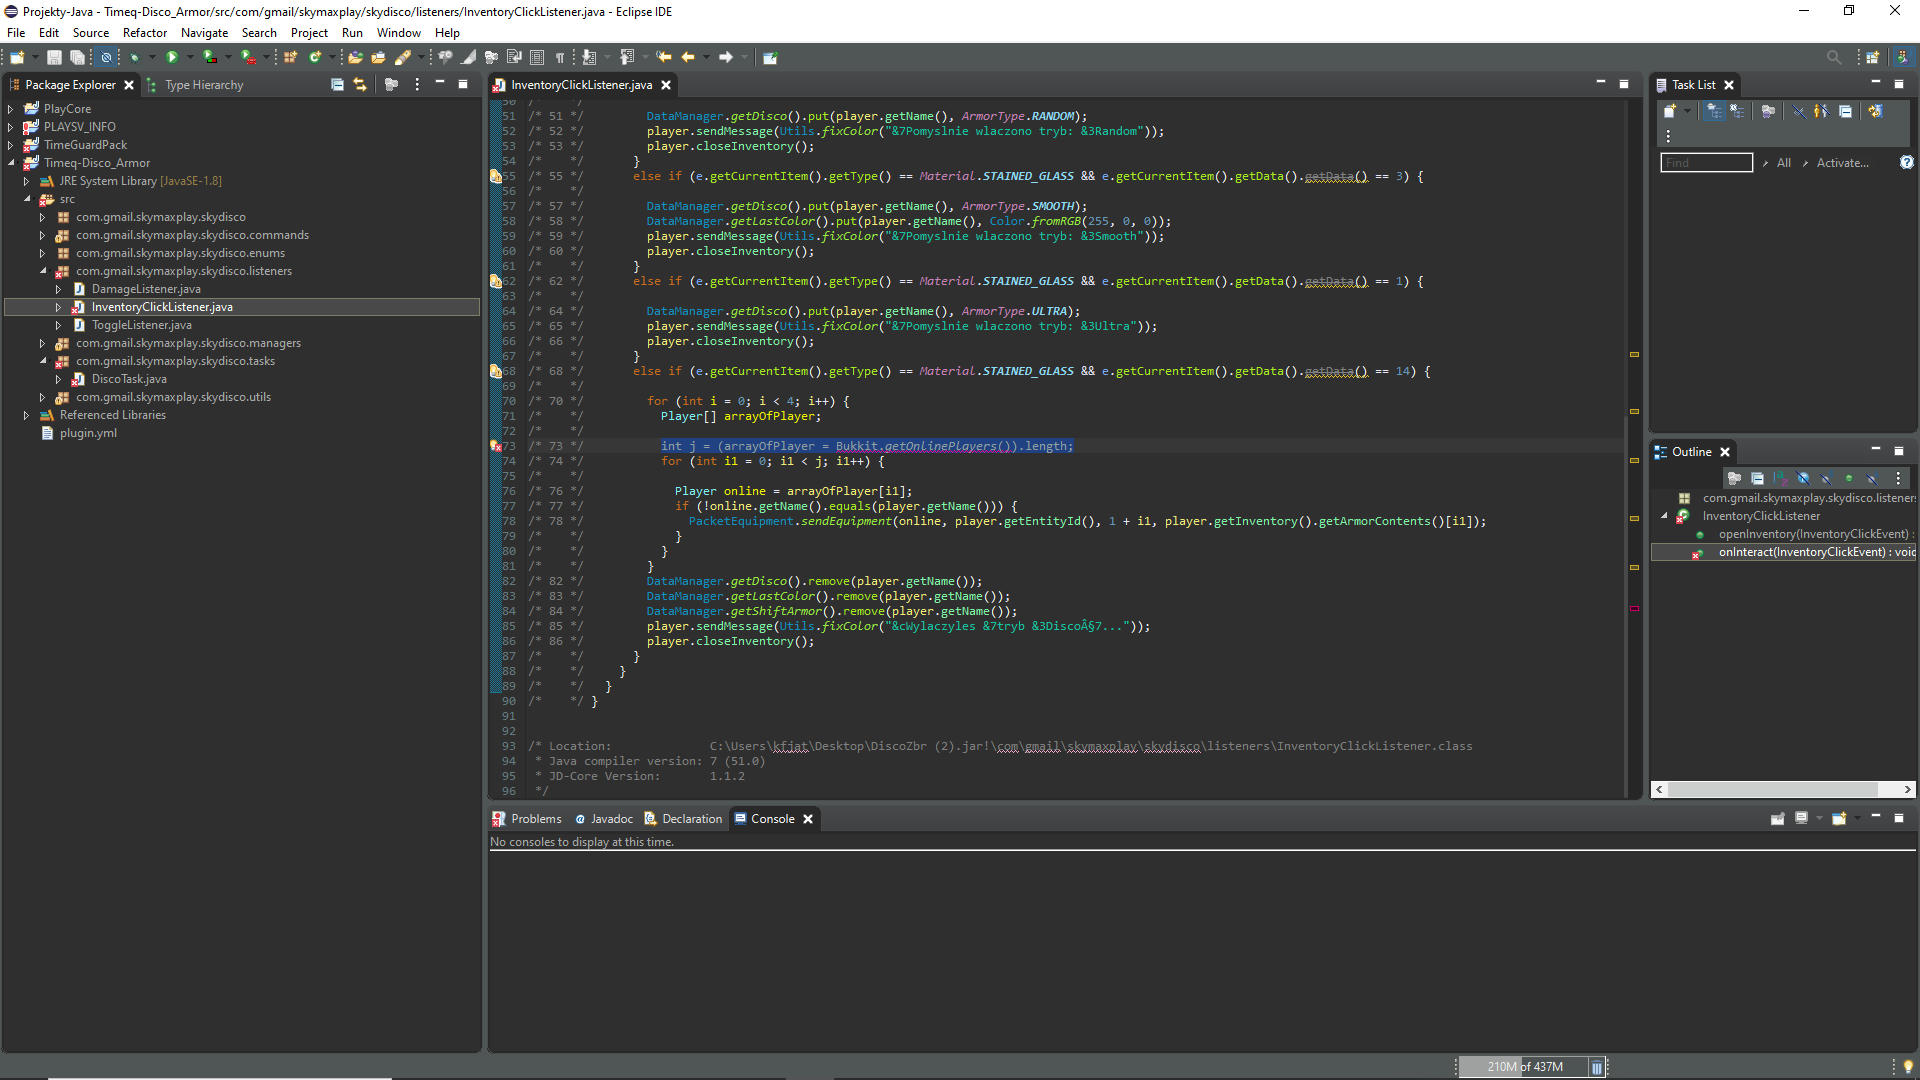
Task: Switch to the Problems tab
Action: click(x=527, y=818)
